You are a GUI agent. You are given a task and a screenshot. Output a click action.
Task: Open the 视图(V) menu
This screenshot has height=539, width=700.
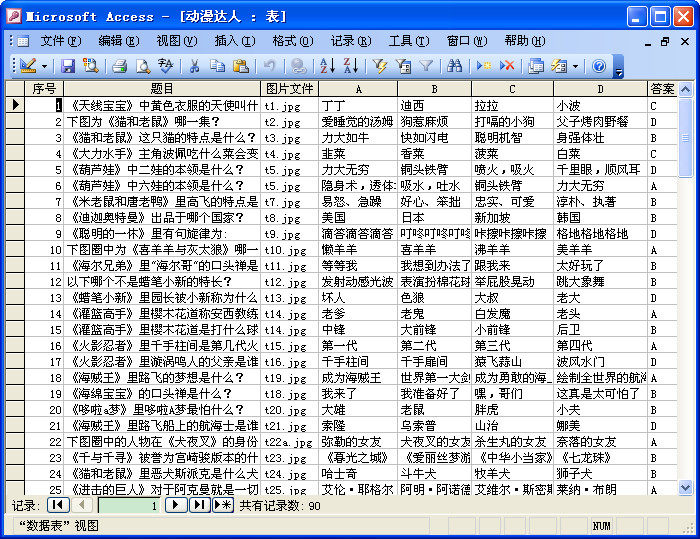(x=177, y=41)
